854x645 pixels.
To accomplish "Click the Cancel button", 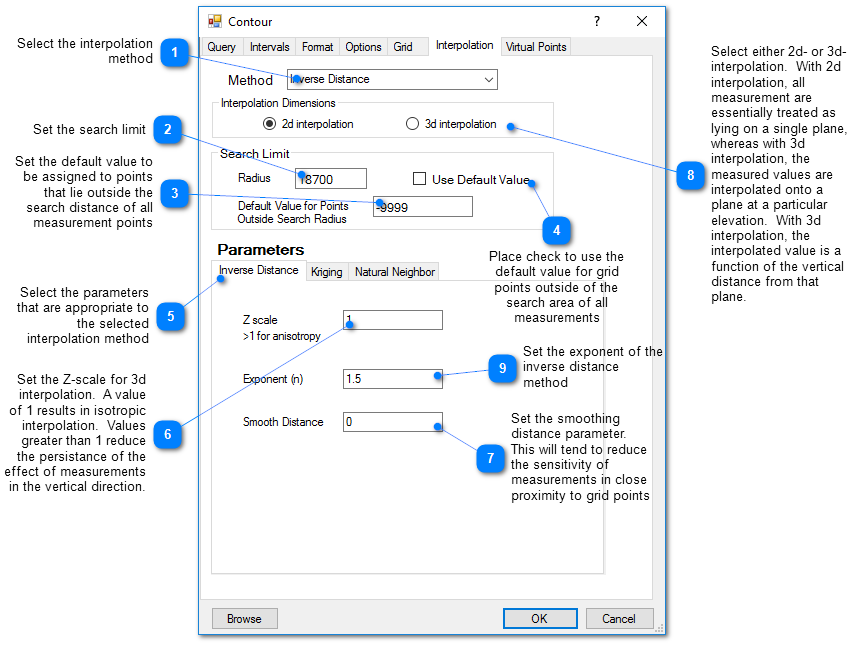I will pyautogui.click(x=619, y=618).
